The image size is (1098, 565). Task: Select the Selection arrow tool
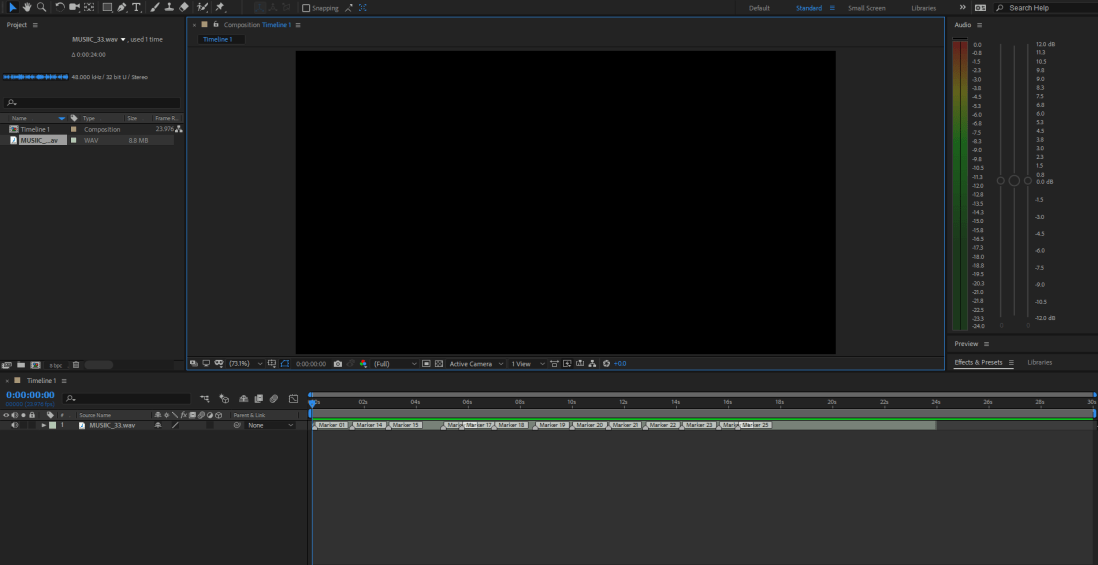tap(13, 7)
